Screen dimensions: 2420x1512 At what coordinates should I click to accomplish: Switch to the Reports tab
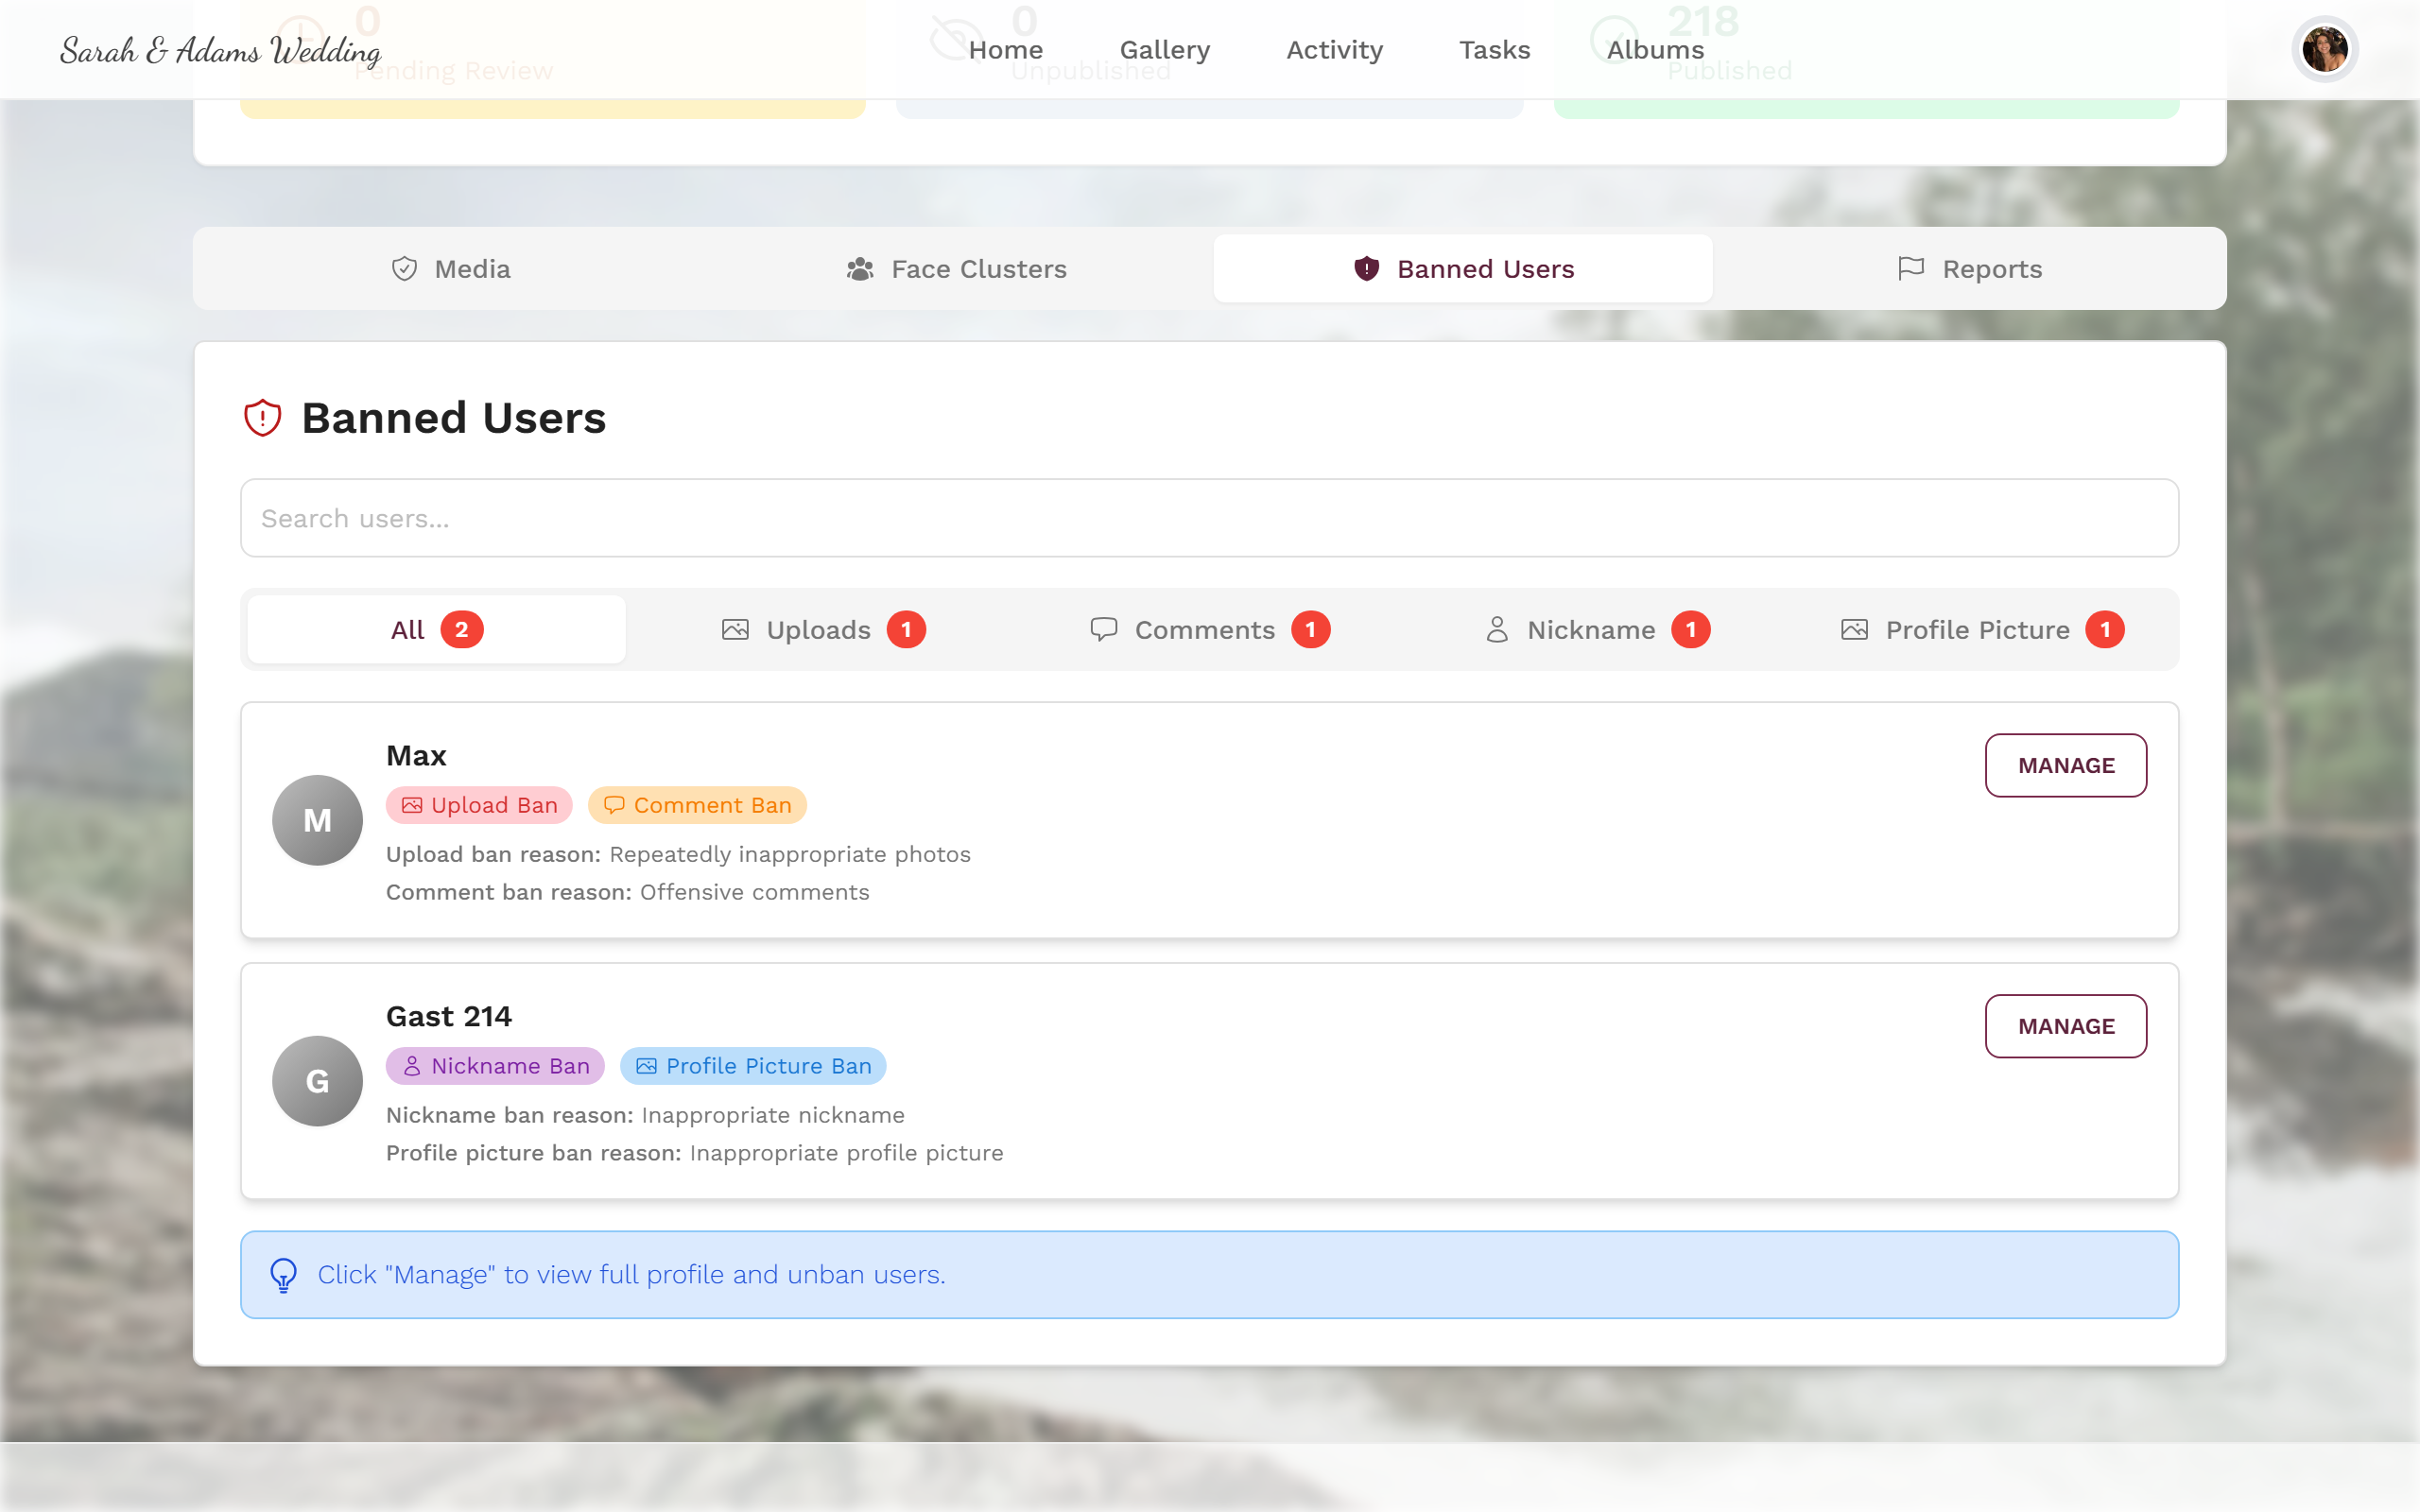(x=1969, y=269)
